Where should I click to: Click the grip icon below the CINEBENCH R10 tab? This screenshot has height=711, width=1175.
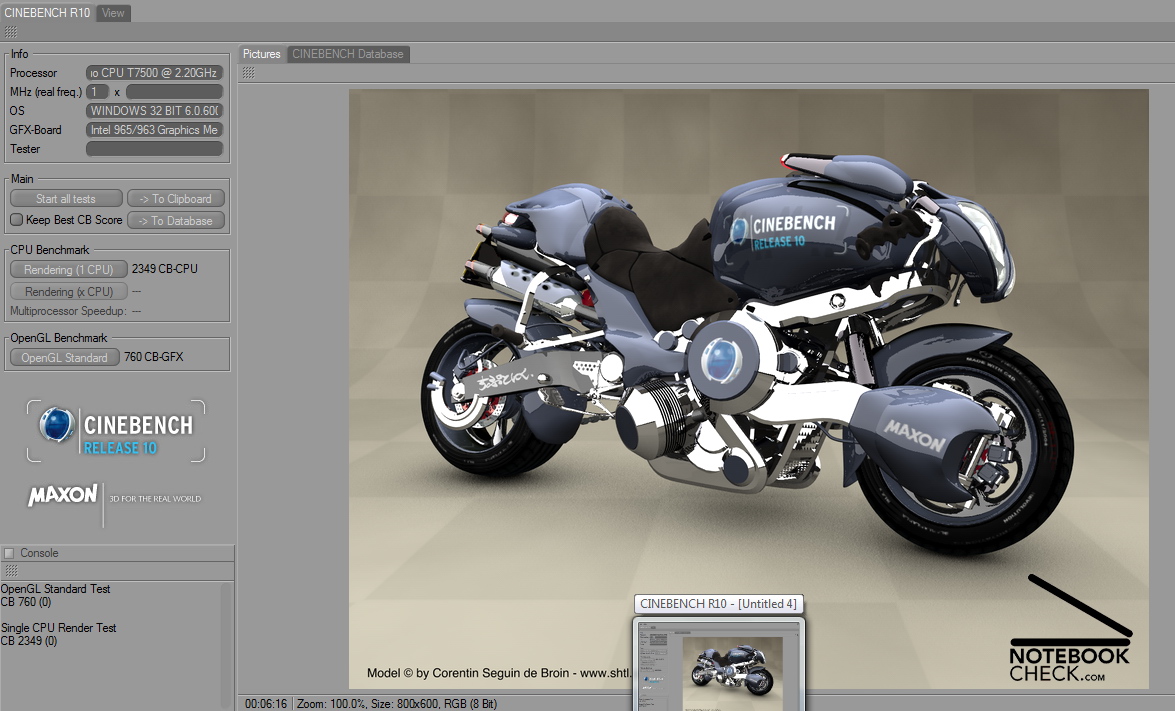pyautogui.click(x=10, y=32)
